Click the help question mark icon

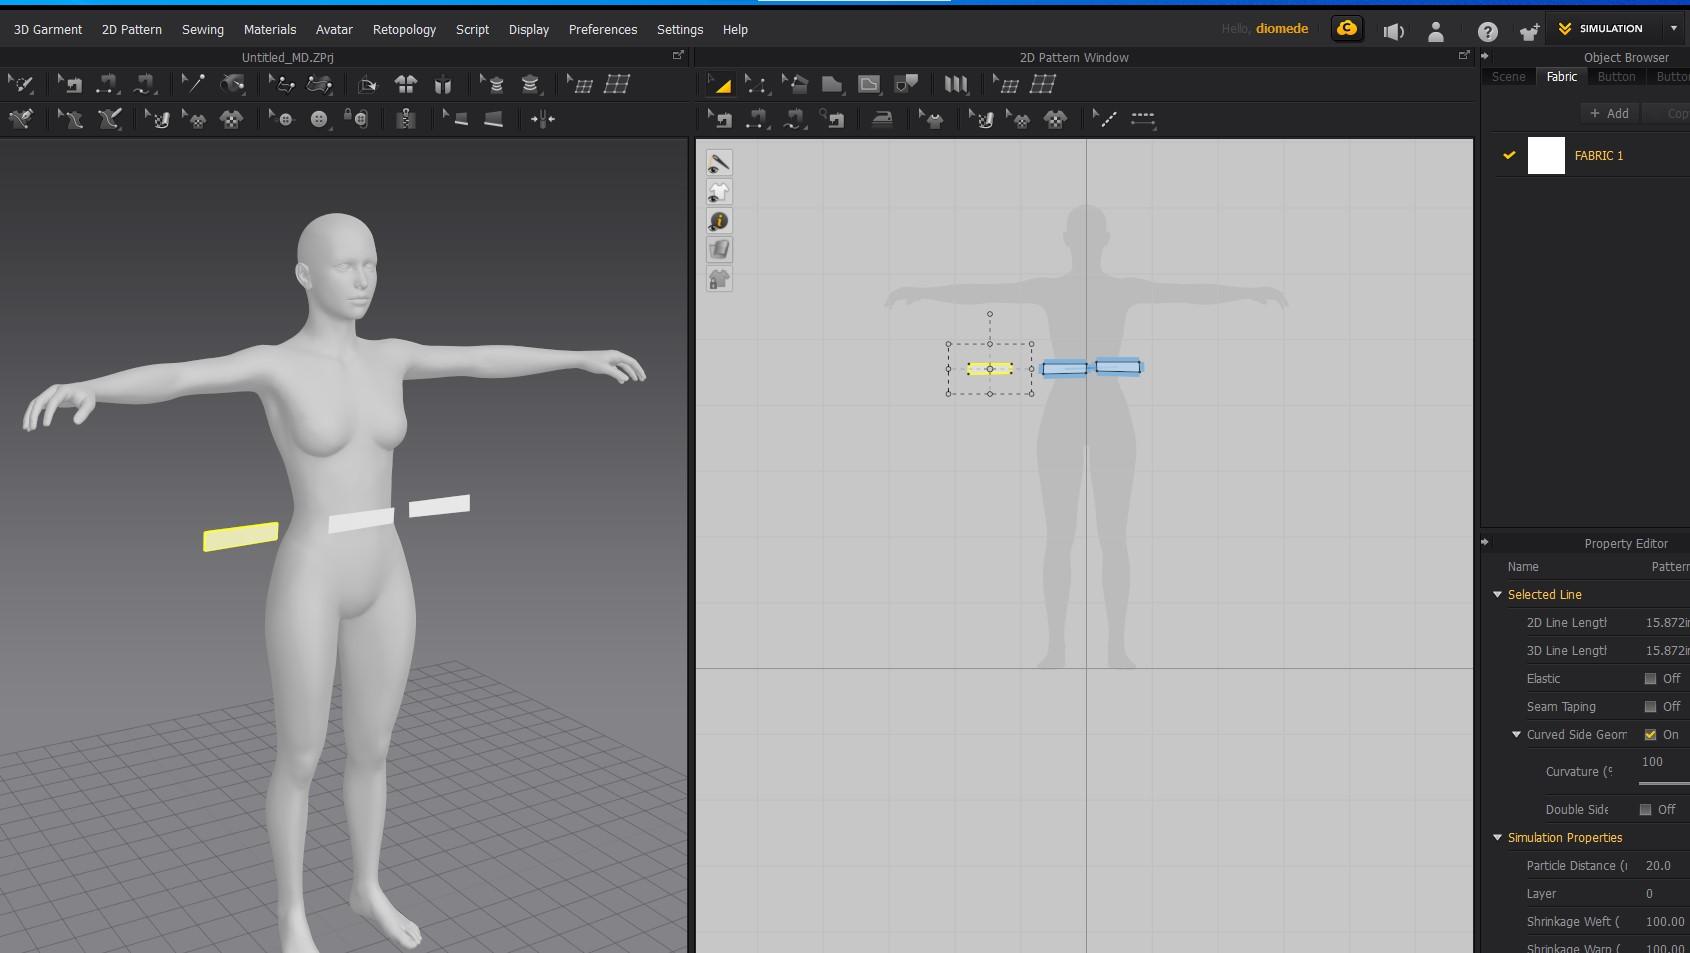pyautogui.click(x=1487, y=31)
